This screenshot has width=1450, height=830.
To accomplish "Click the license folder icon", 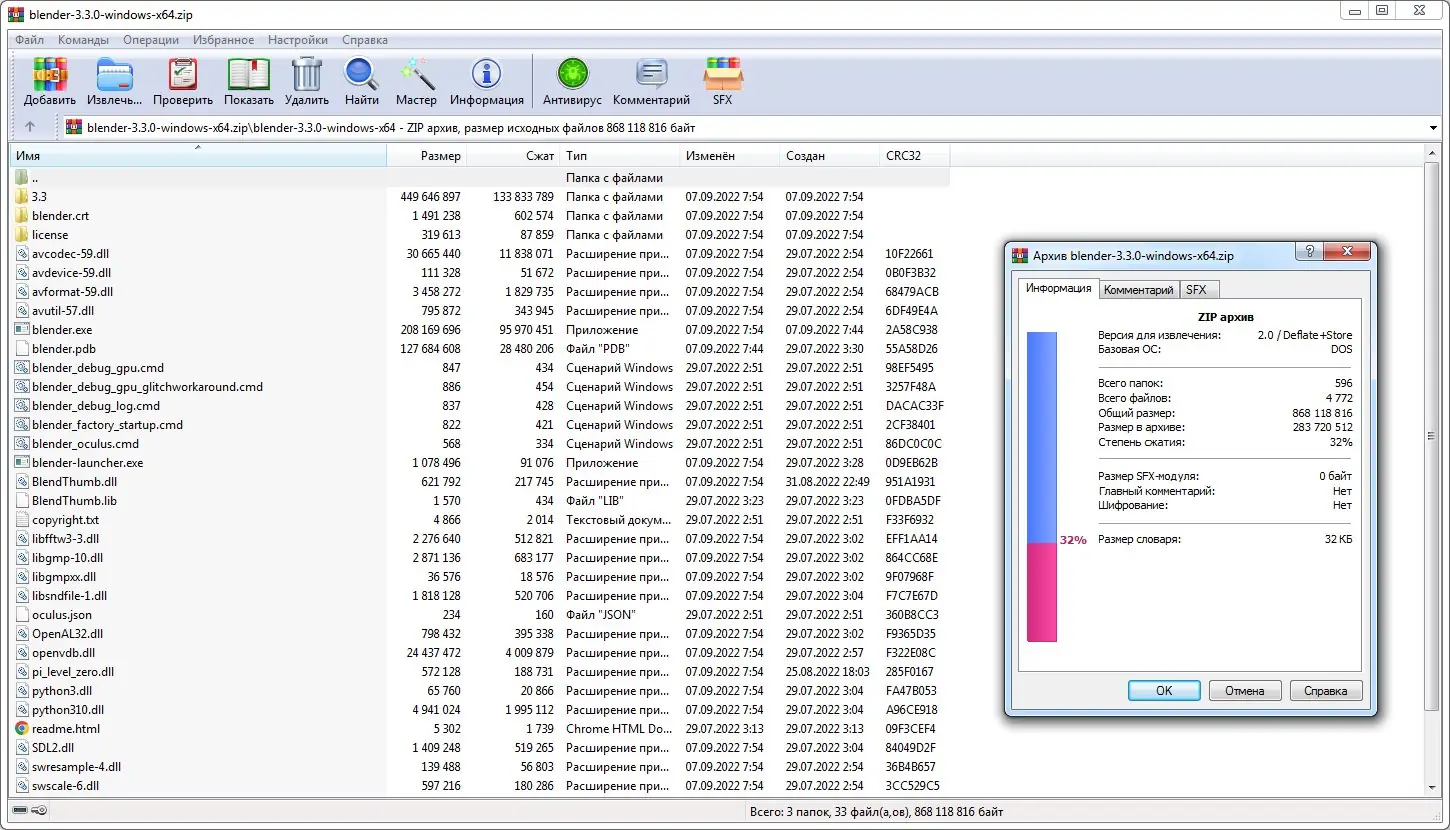I will coord(22,235).
